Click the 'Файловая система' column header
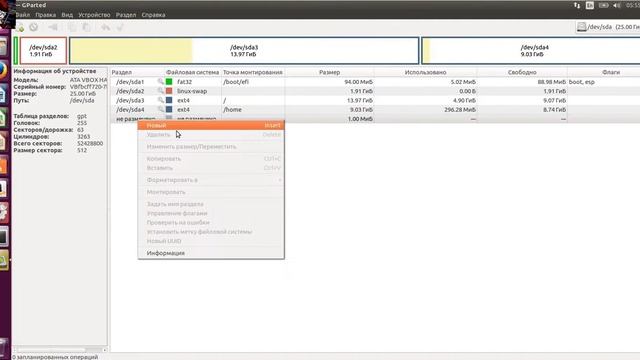Image resolution: width=640 pixels, height=360 pixels. (193, 72)
